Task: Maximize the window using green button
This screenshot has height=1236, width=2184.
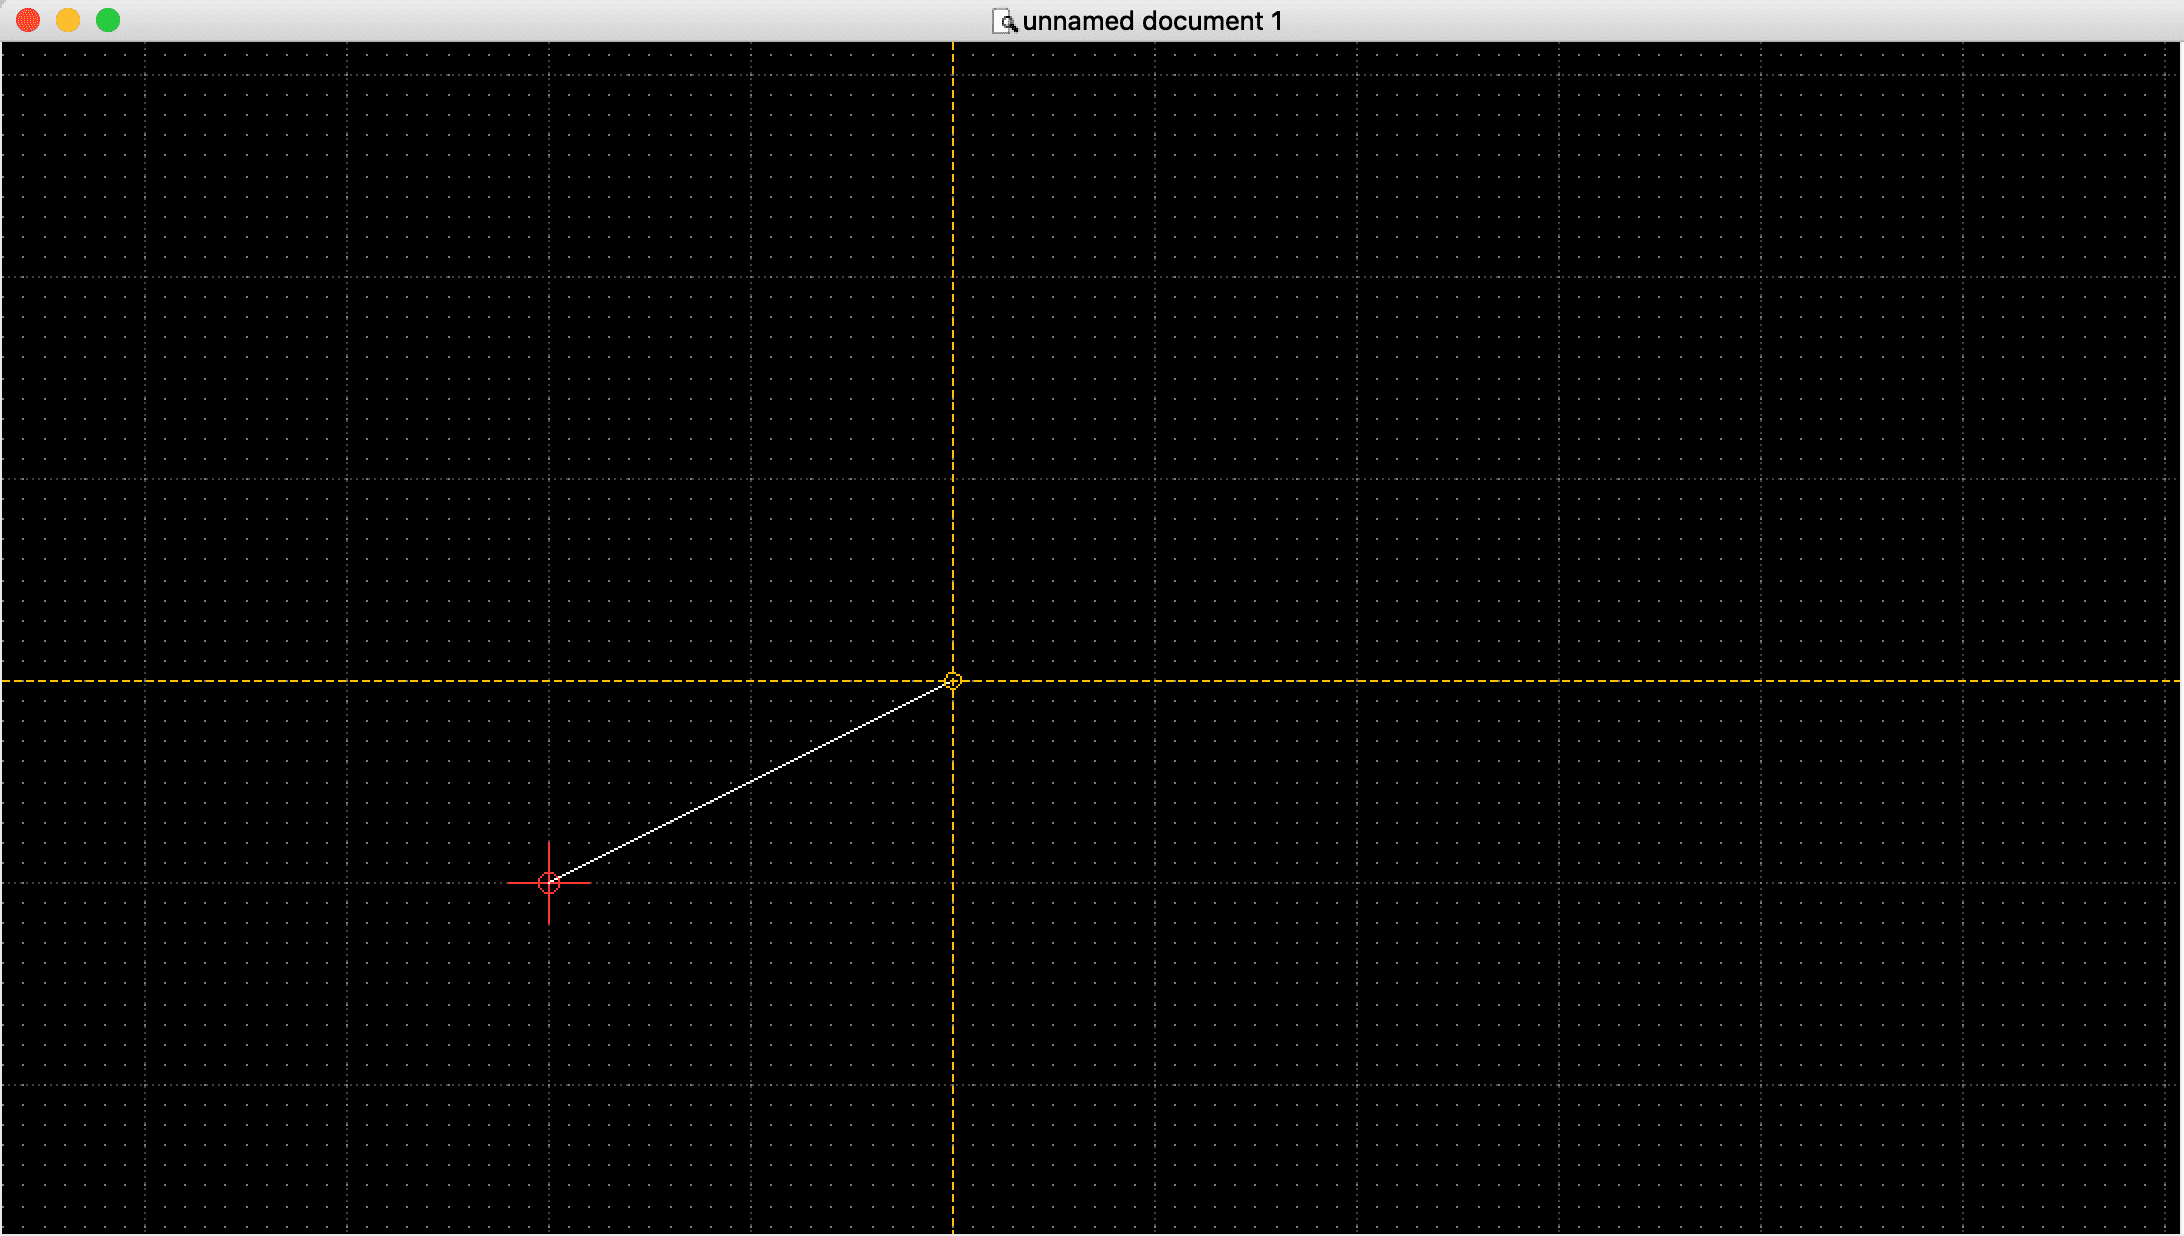Action: 108,20
